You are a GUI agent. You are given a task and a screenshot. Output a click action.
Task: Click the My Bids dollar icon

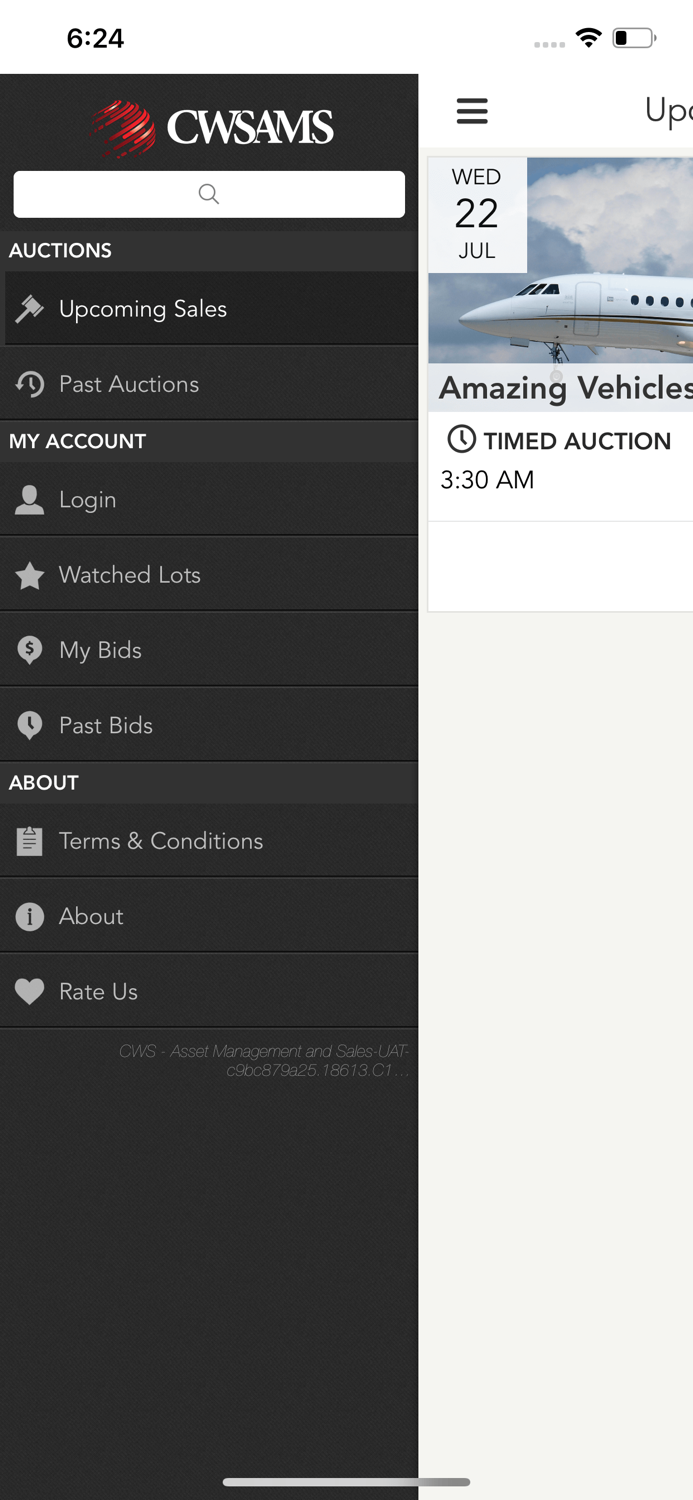tap(30, 650)
